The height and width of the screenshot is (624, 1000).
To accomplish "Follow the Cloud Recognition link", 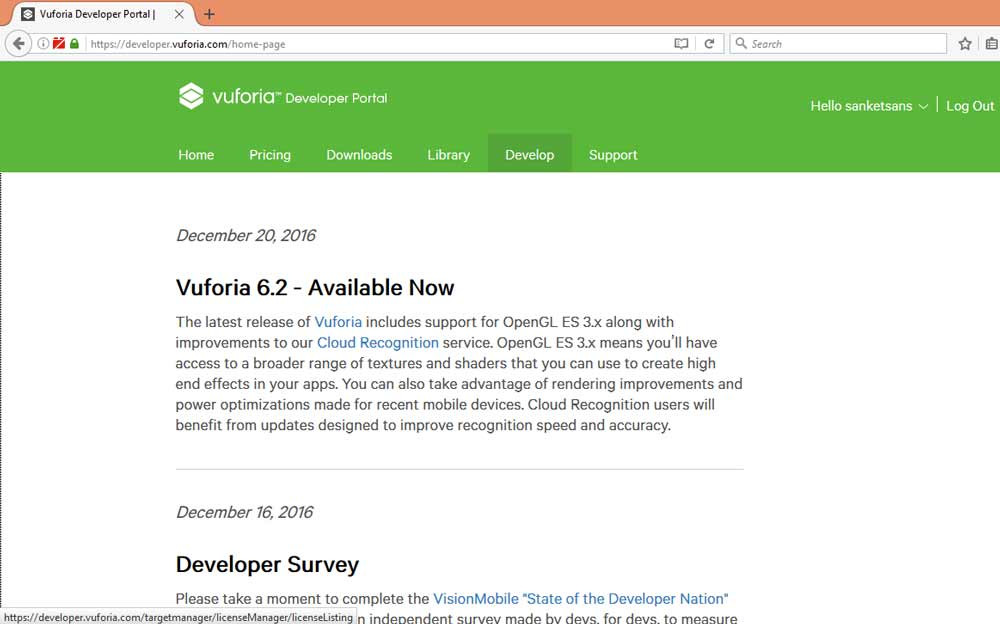I will [x=378, y=343].
